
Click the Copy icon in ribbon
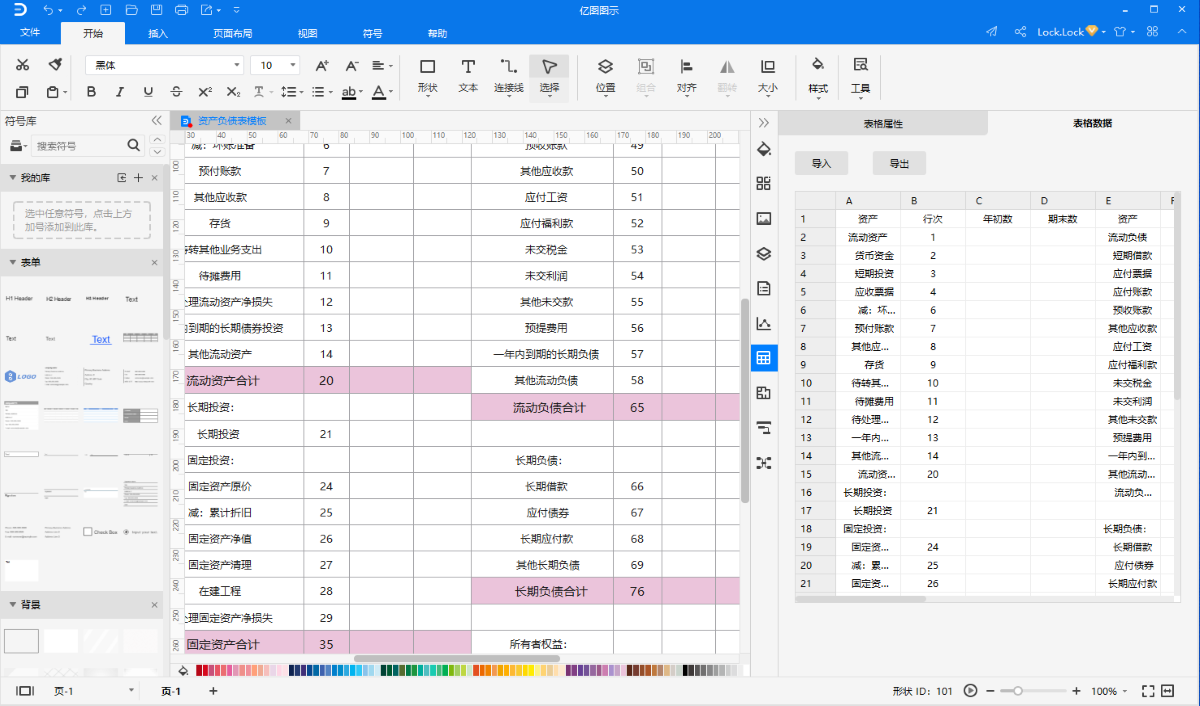pos(23,92)
